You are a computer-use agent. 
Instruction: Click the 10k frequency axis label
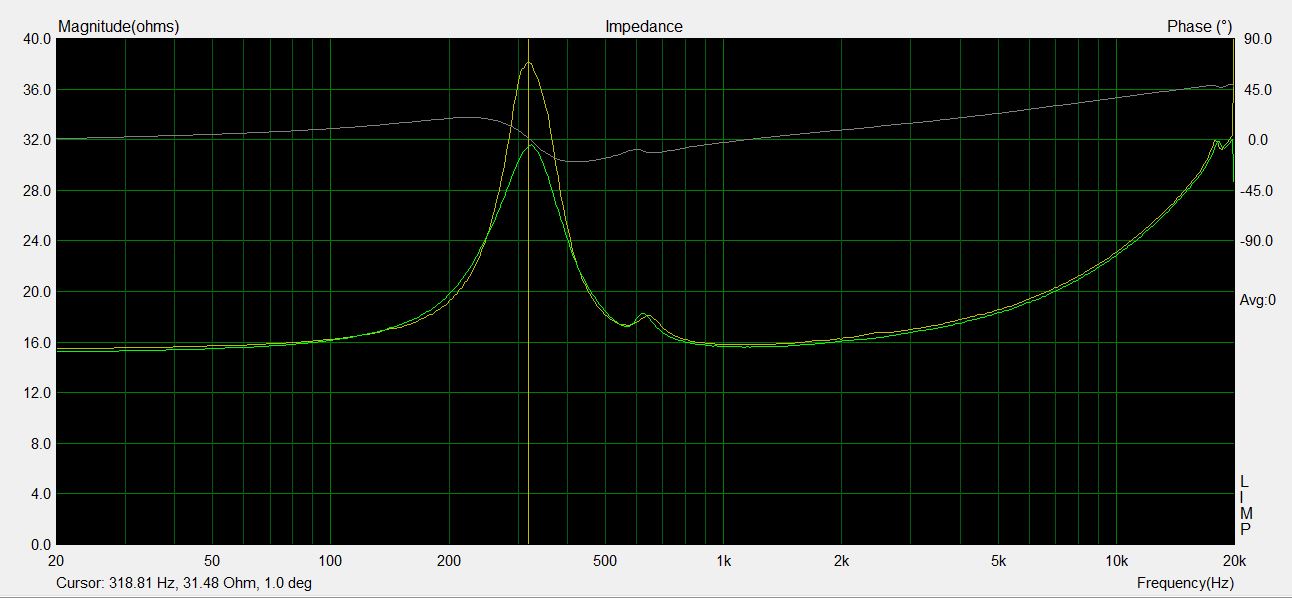1116,560
